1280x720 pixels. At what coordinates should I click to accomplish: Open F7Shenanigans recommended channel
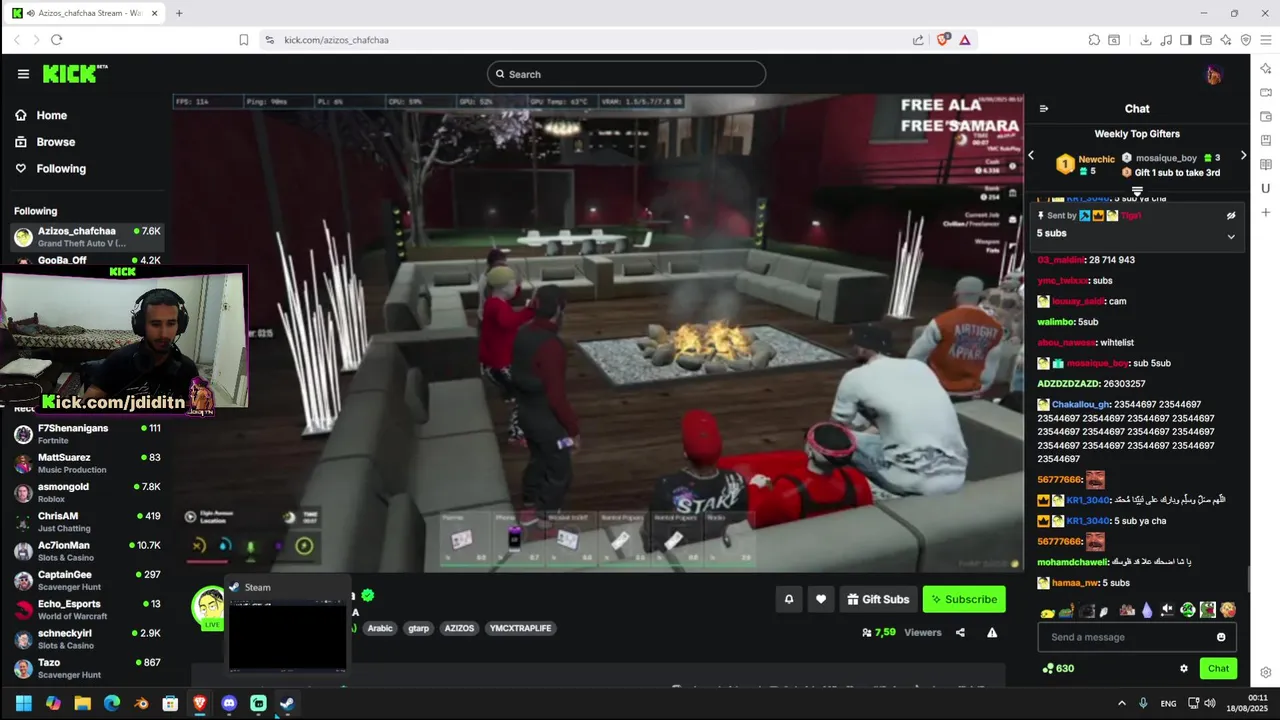point(87,434)
